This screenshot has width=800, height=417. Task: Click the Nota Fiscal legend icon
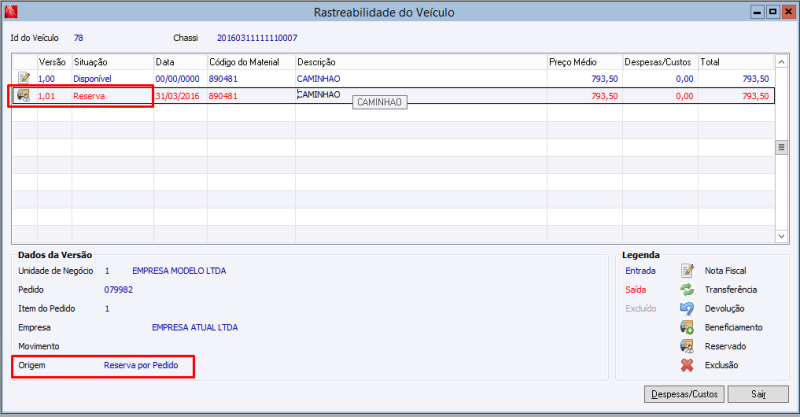687,271
